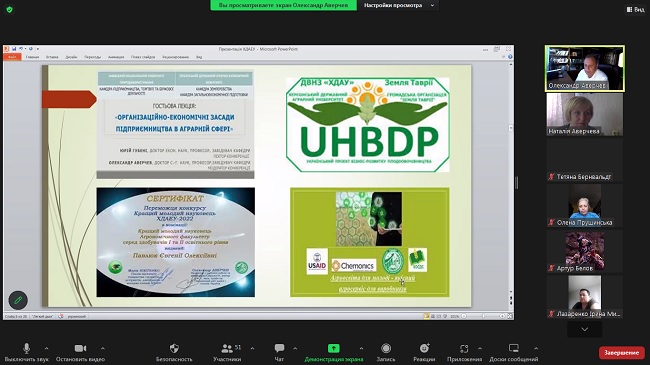Click the PowerPoint zoom slider handle

(x=483, y=316)
